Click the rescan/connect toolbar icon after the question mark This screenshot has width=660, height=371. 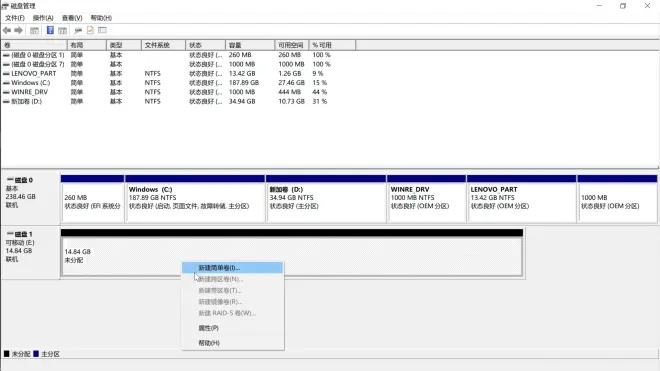(78, 30)
